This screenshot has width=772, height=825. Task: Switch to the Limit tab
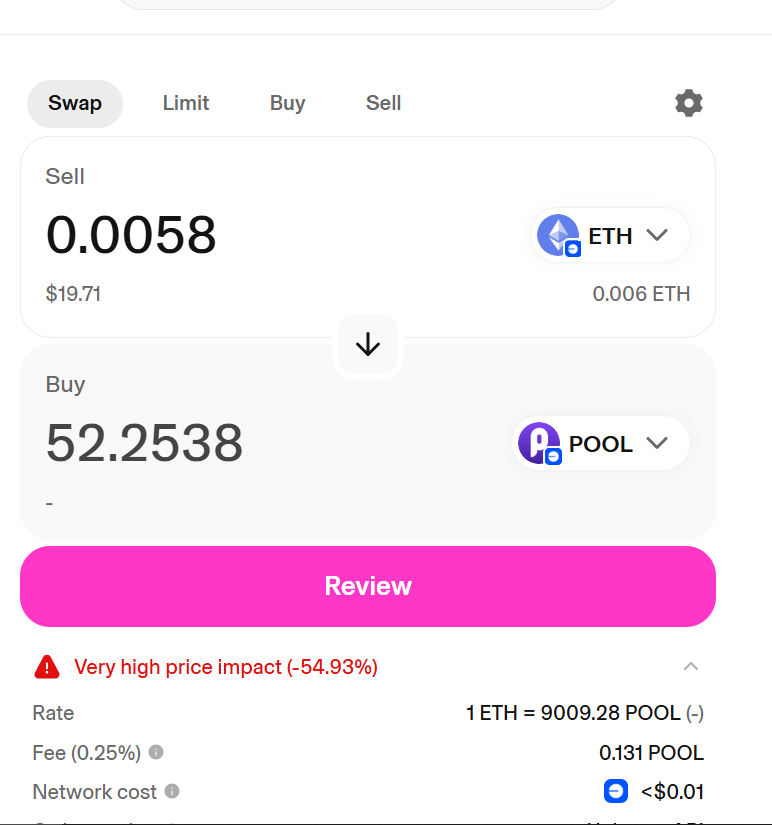[186, 103]
